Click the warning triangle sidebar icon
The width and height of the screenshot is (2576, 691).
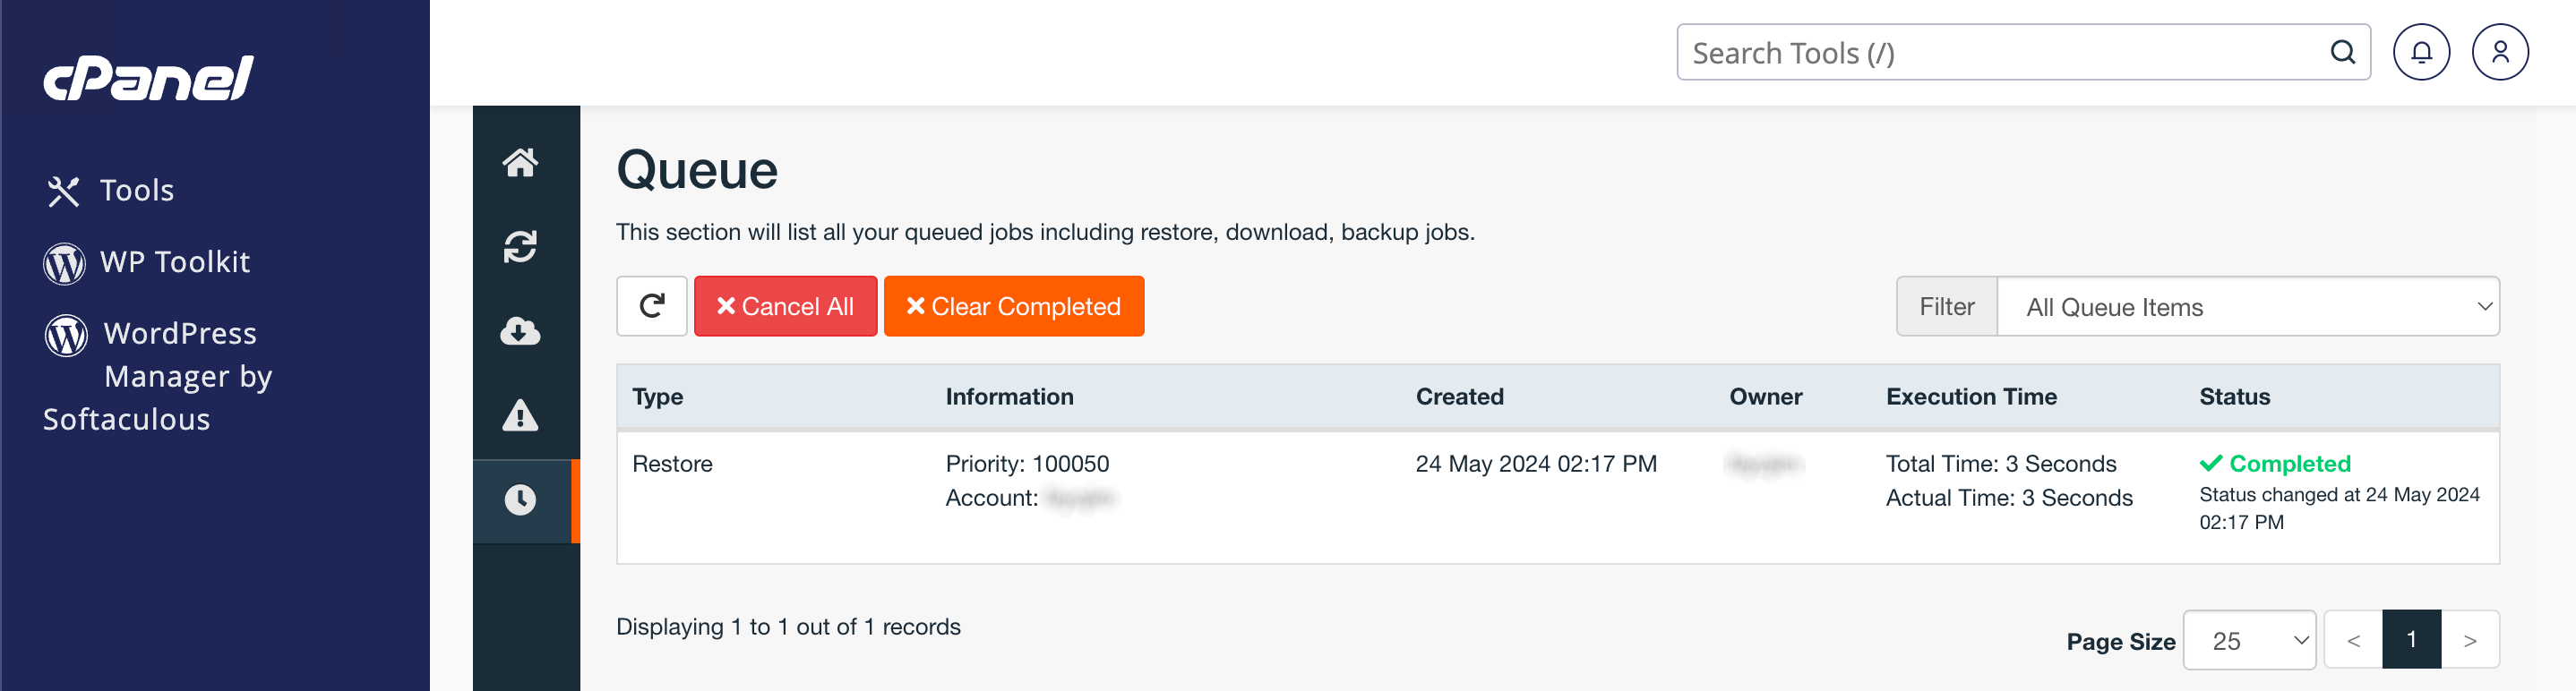point(520,415)
